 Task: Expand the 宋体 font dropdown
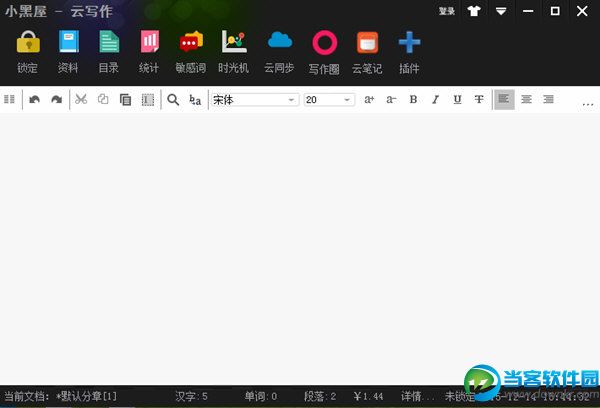291,100
